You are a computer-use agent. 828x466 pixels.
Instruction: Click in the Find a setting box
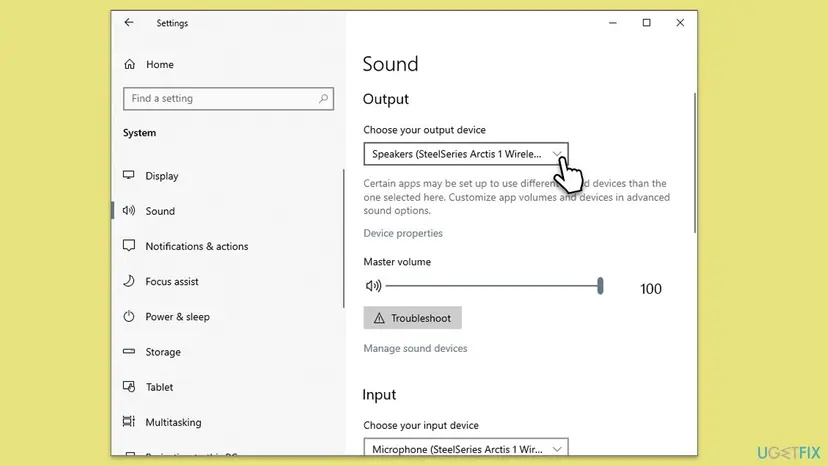tap(228, 99)
